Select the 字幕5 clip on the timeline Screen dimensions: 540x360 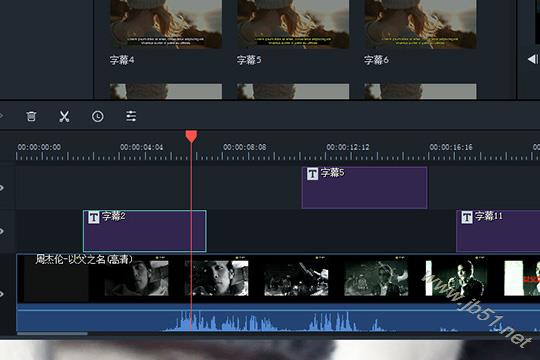364,188
